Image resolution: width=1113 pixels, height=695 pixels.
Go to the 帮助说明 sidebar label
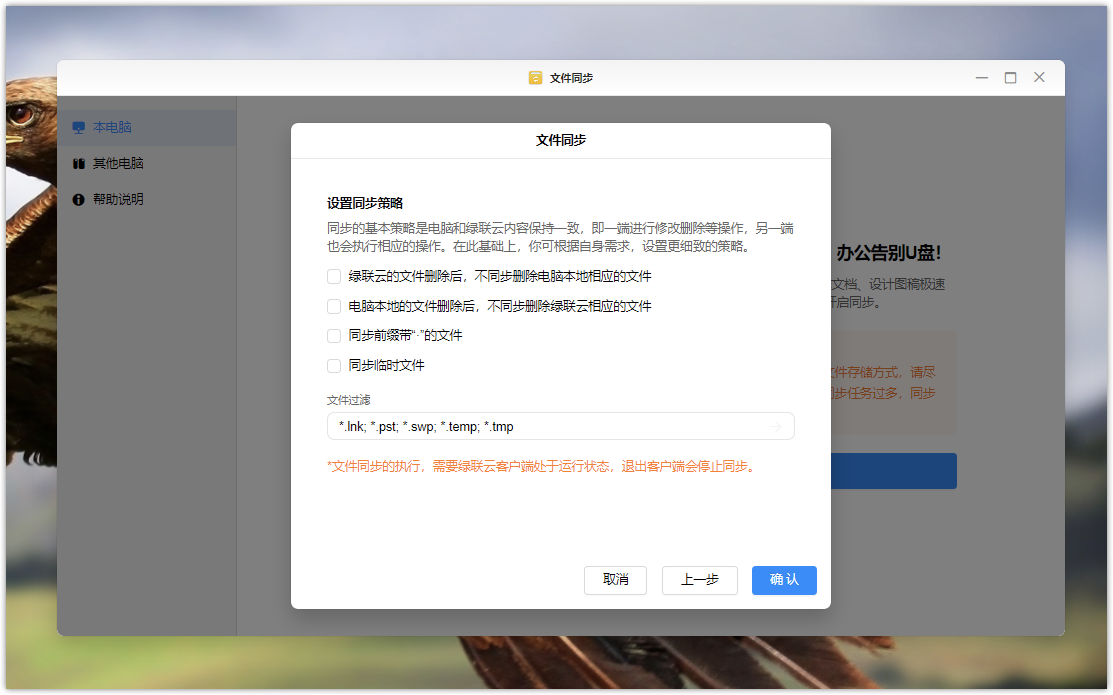coord(118,200)
